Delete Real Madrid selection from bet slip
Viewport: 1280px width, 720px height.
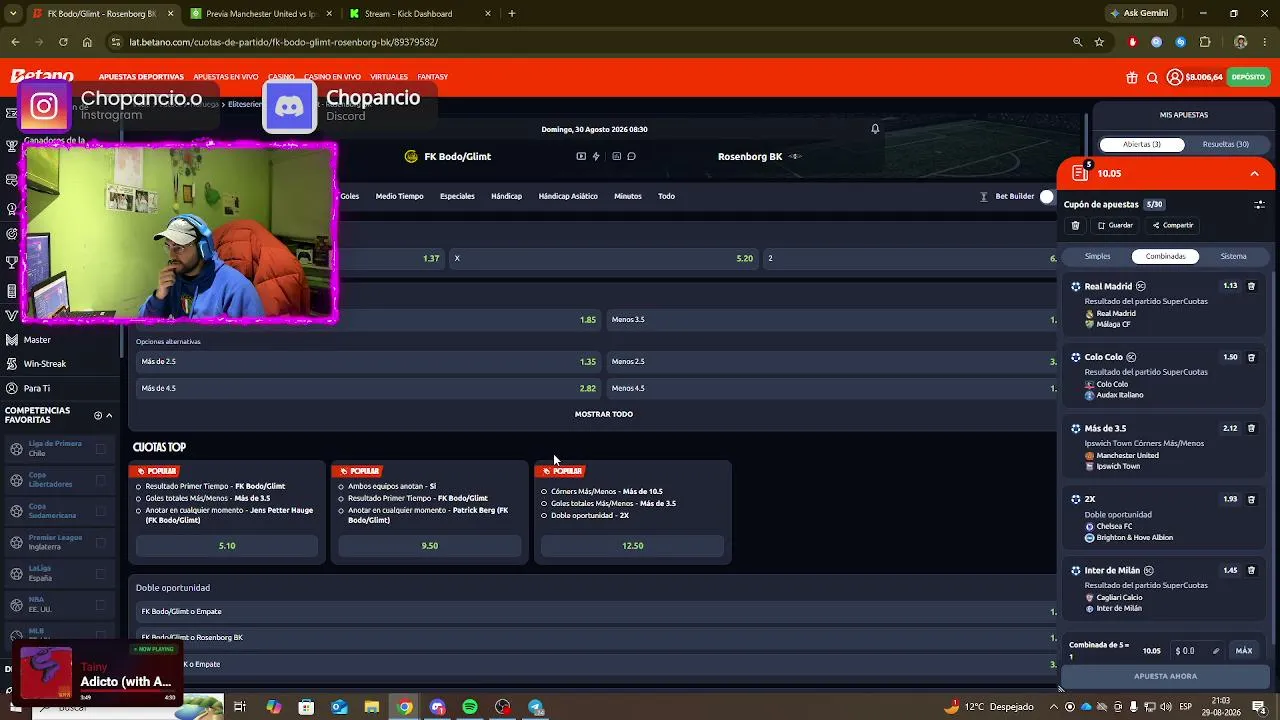coord(1251,286)
